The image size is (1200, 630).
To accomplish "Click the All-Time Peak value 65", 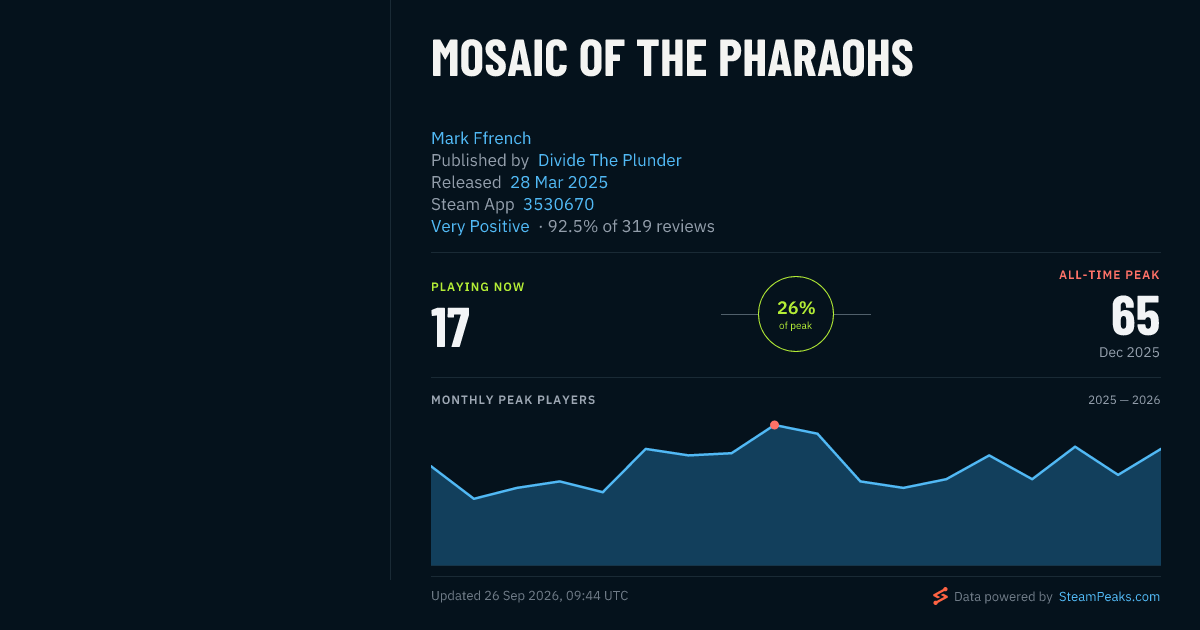I will click(x=1136, y=316).
